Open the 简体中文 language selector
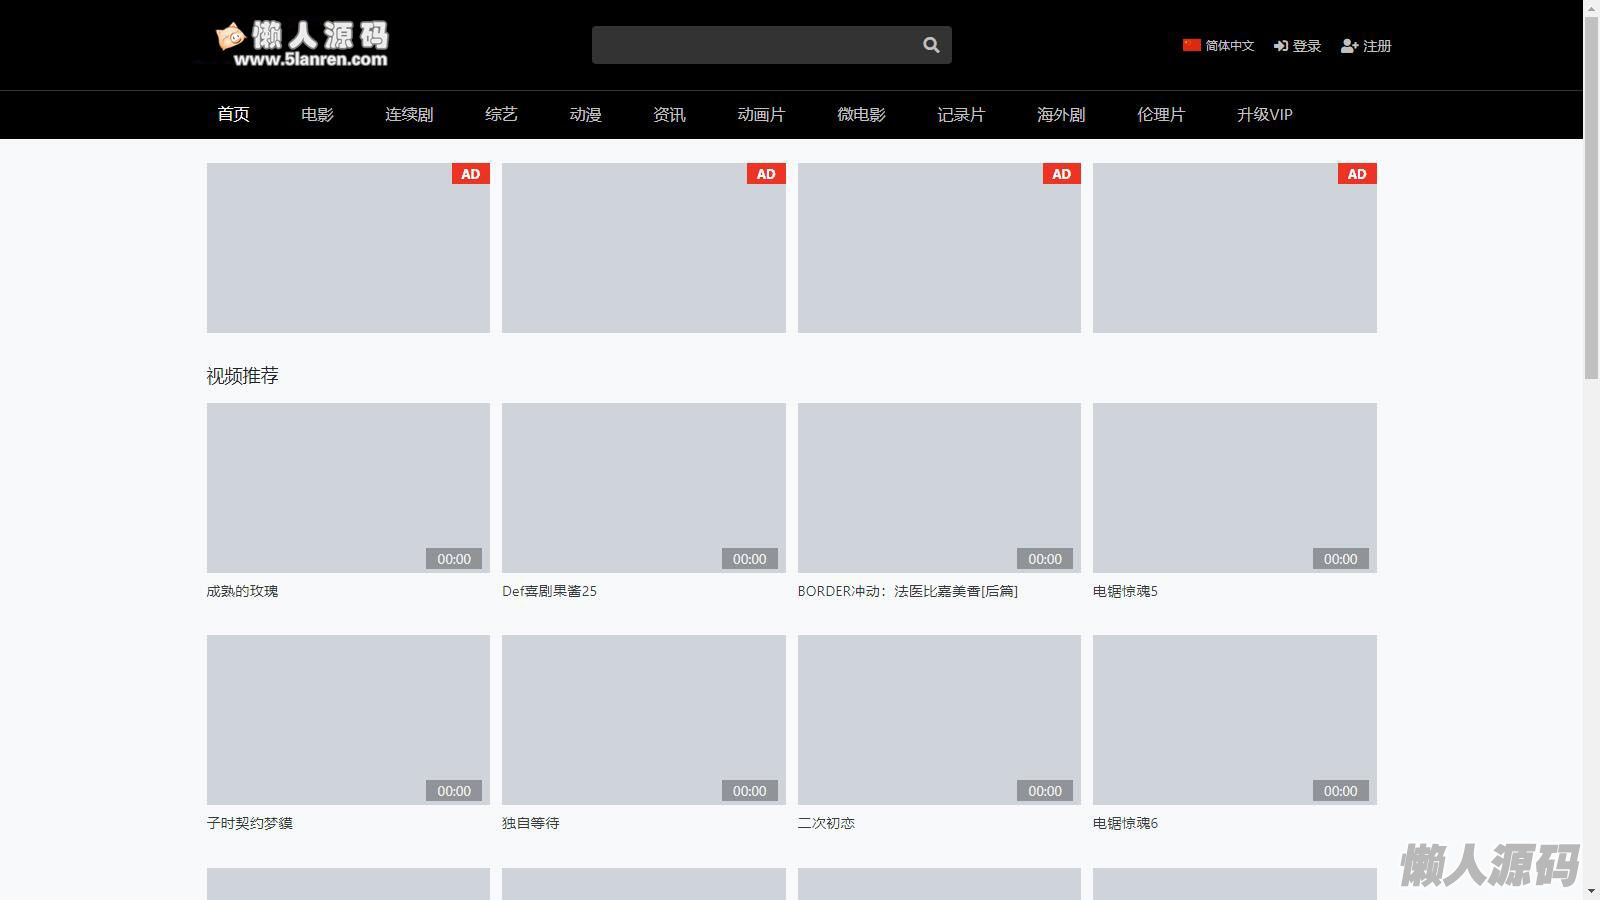This screenshot has height=900, width=1600. [x=1229, y=46]
